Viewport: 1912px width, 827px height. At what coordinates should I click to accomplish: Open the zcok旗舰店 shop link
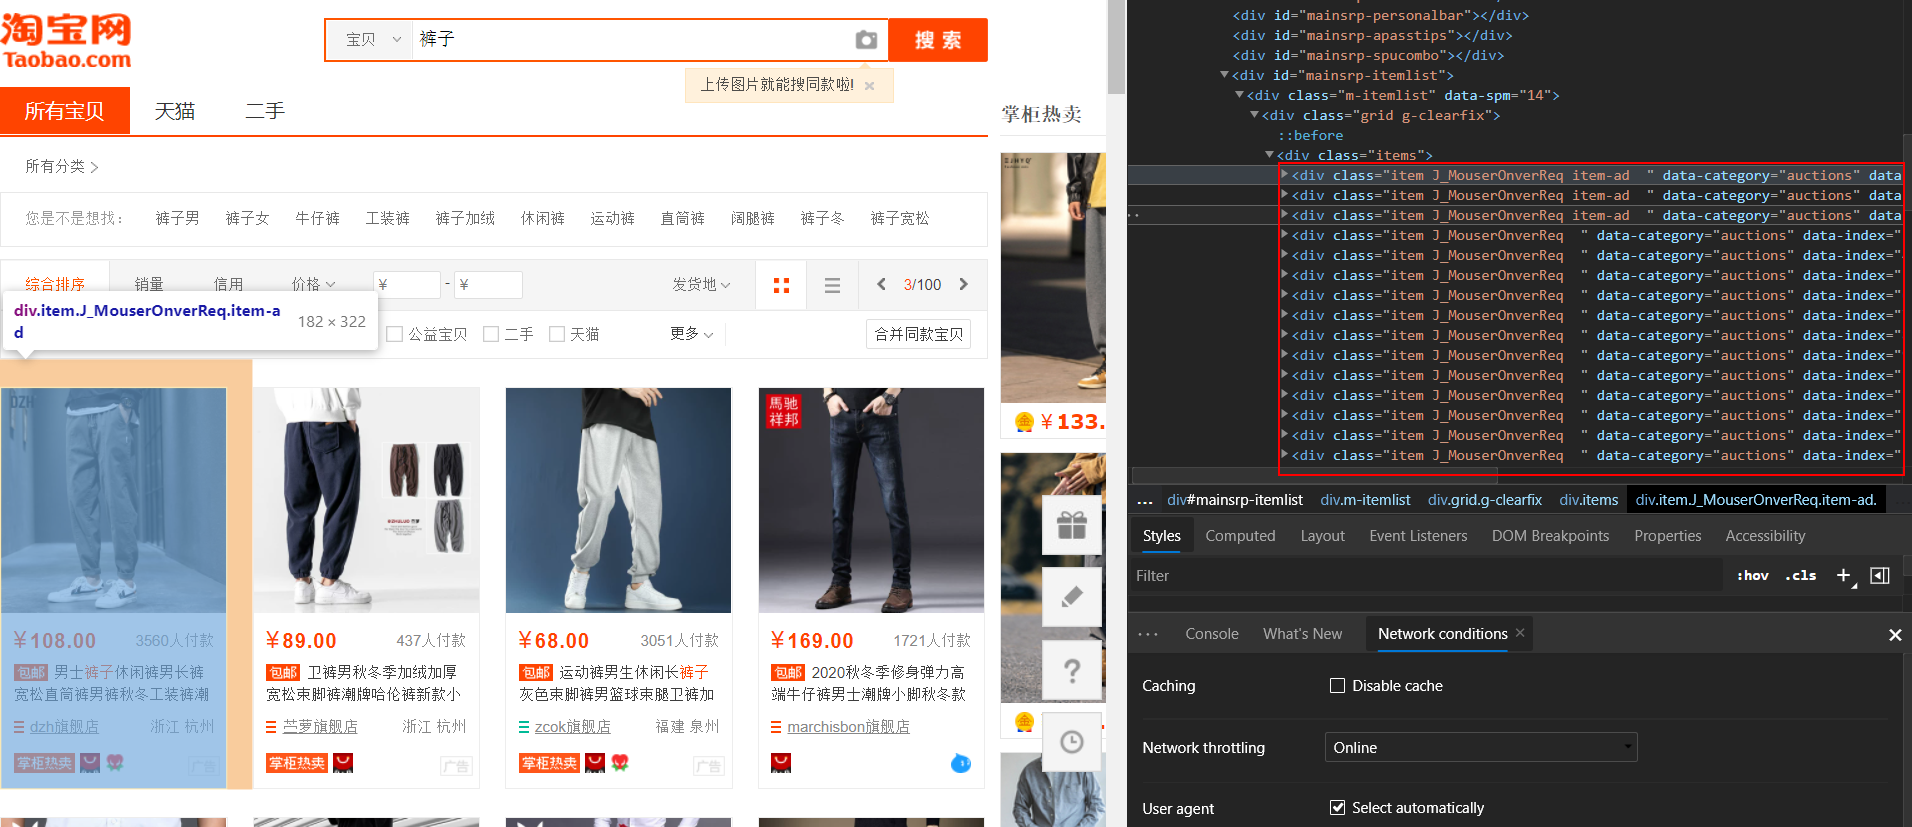pos(572,727)
